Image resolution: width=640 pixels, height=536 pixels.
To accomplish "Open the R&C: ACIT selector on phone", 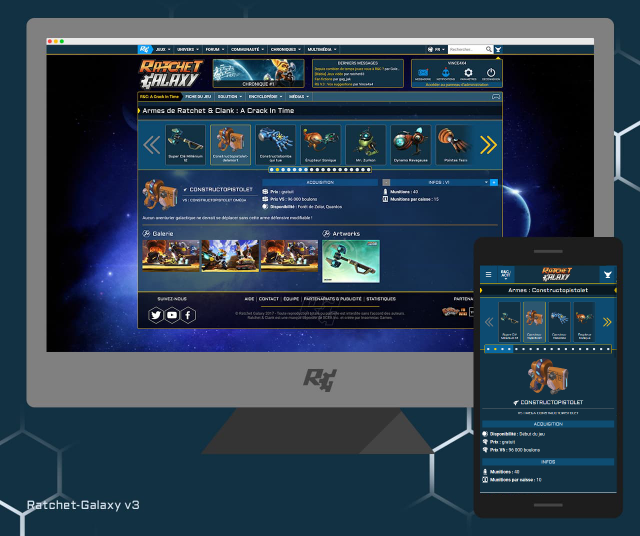I will [505, 274].
